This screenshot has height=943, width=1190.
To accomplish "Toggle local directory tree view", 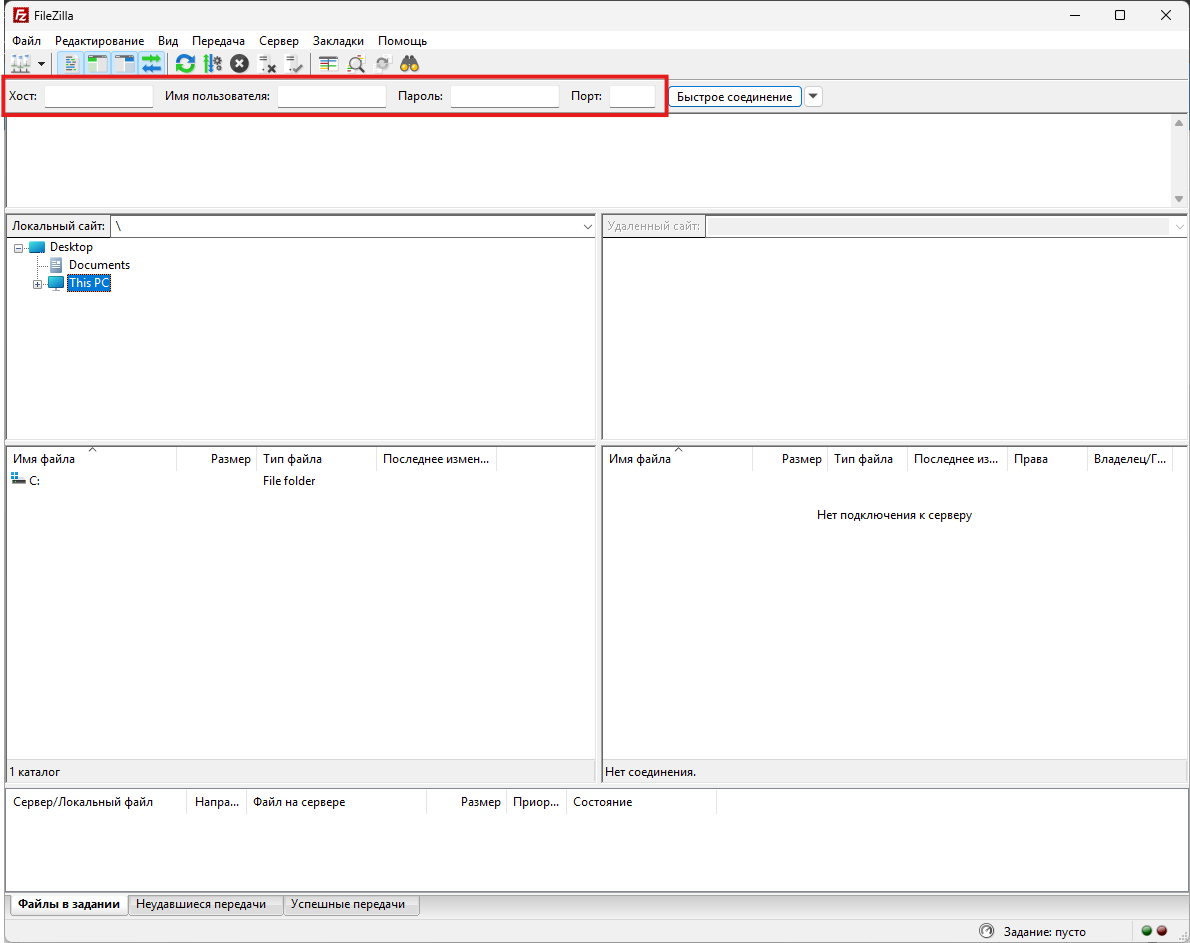I will tap(97, 64).
